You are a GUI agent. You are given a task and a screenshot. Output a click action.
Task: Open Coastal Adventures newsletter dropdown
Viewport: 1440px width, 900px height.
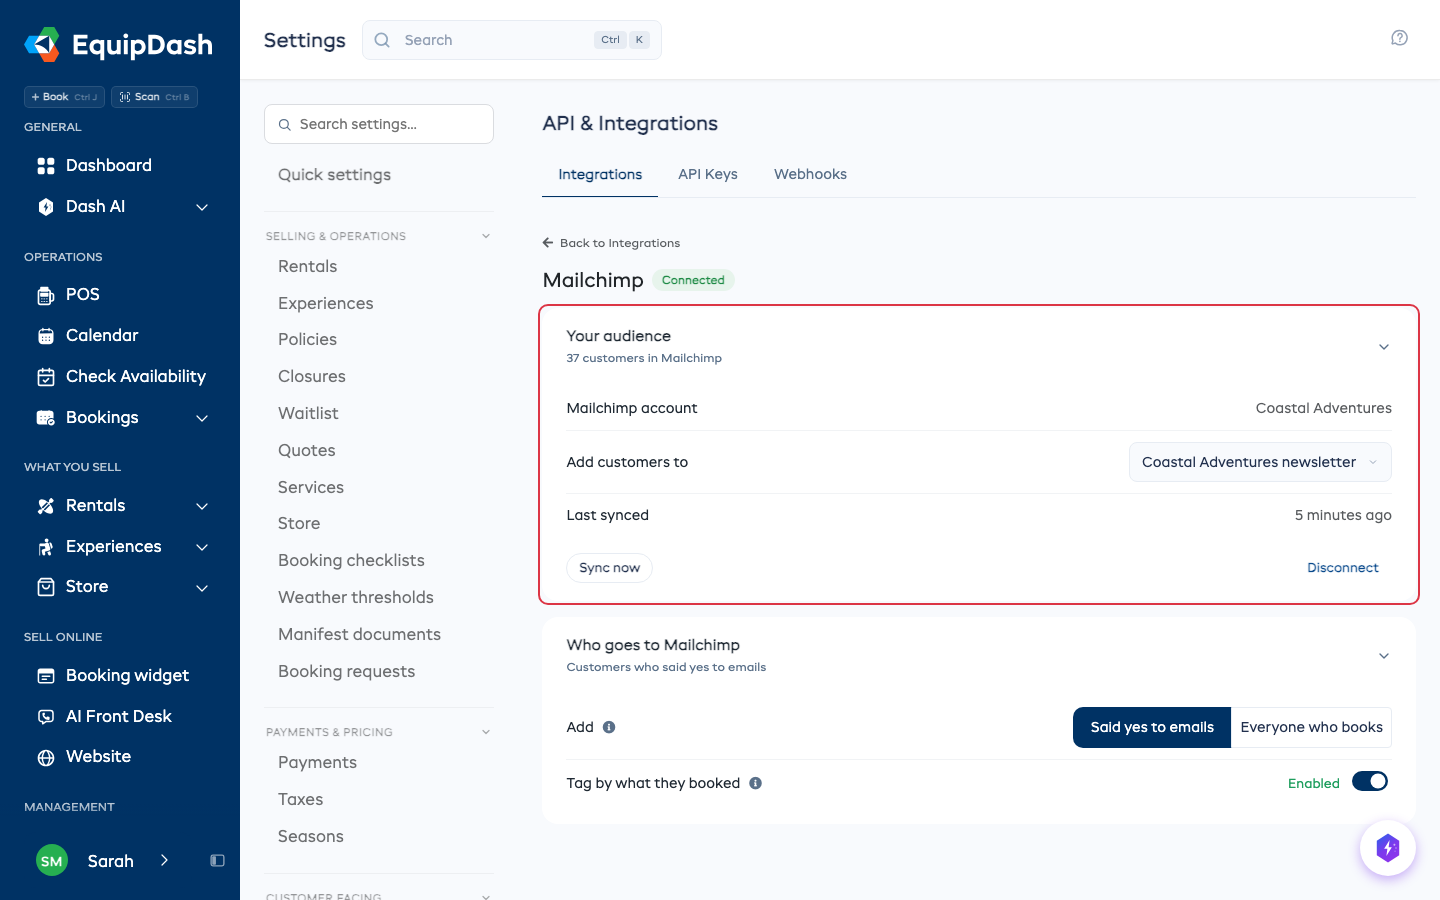coord(1260,462)
